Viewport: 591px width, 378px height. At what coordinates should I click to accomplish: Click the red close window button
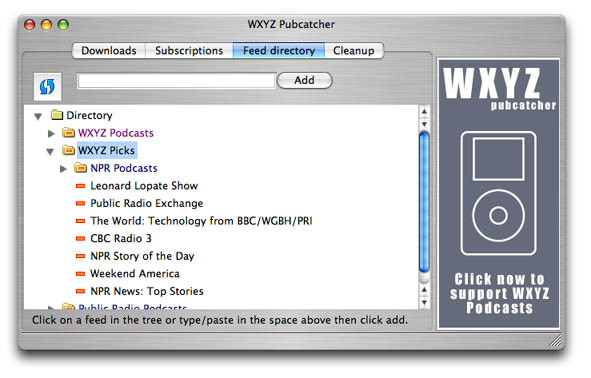[x=29, y=25]
